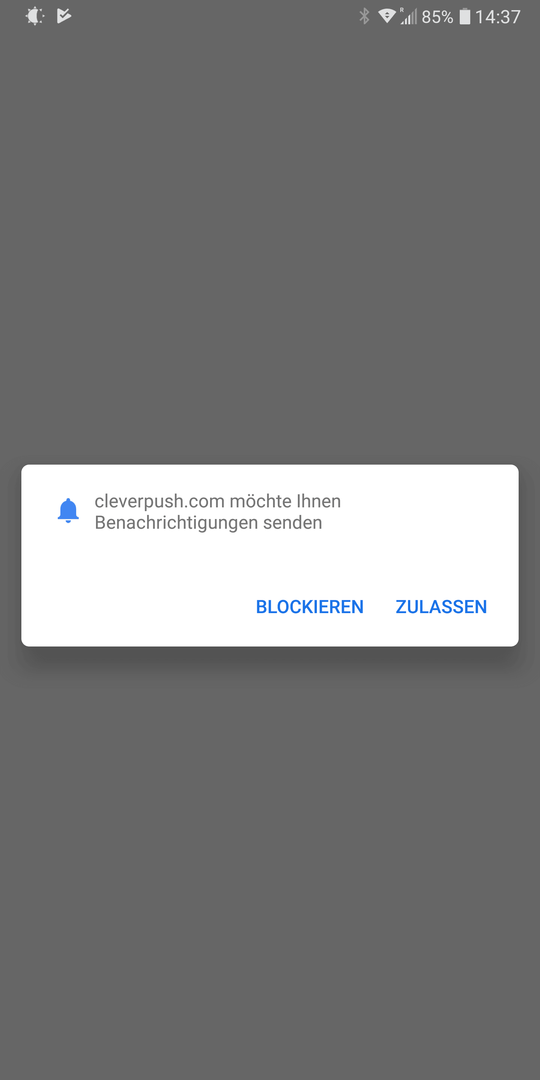Viewport: 540px width, 1080px height.
Task: Tap the 14:37 clock in status bar
Action: point(497,17)
